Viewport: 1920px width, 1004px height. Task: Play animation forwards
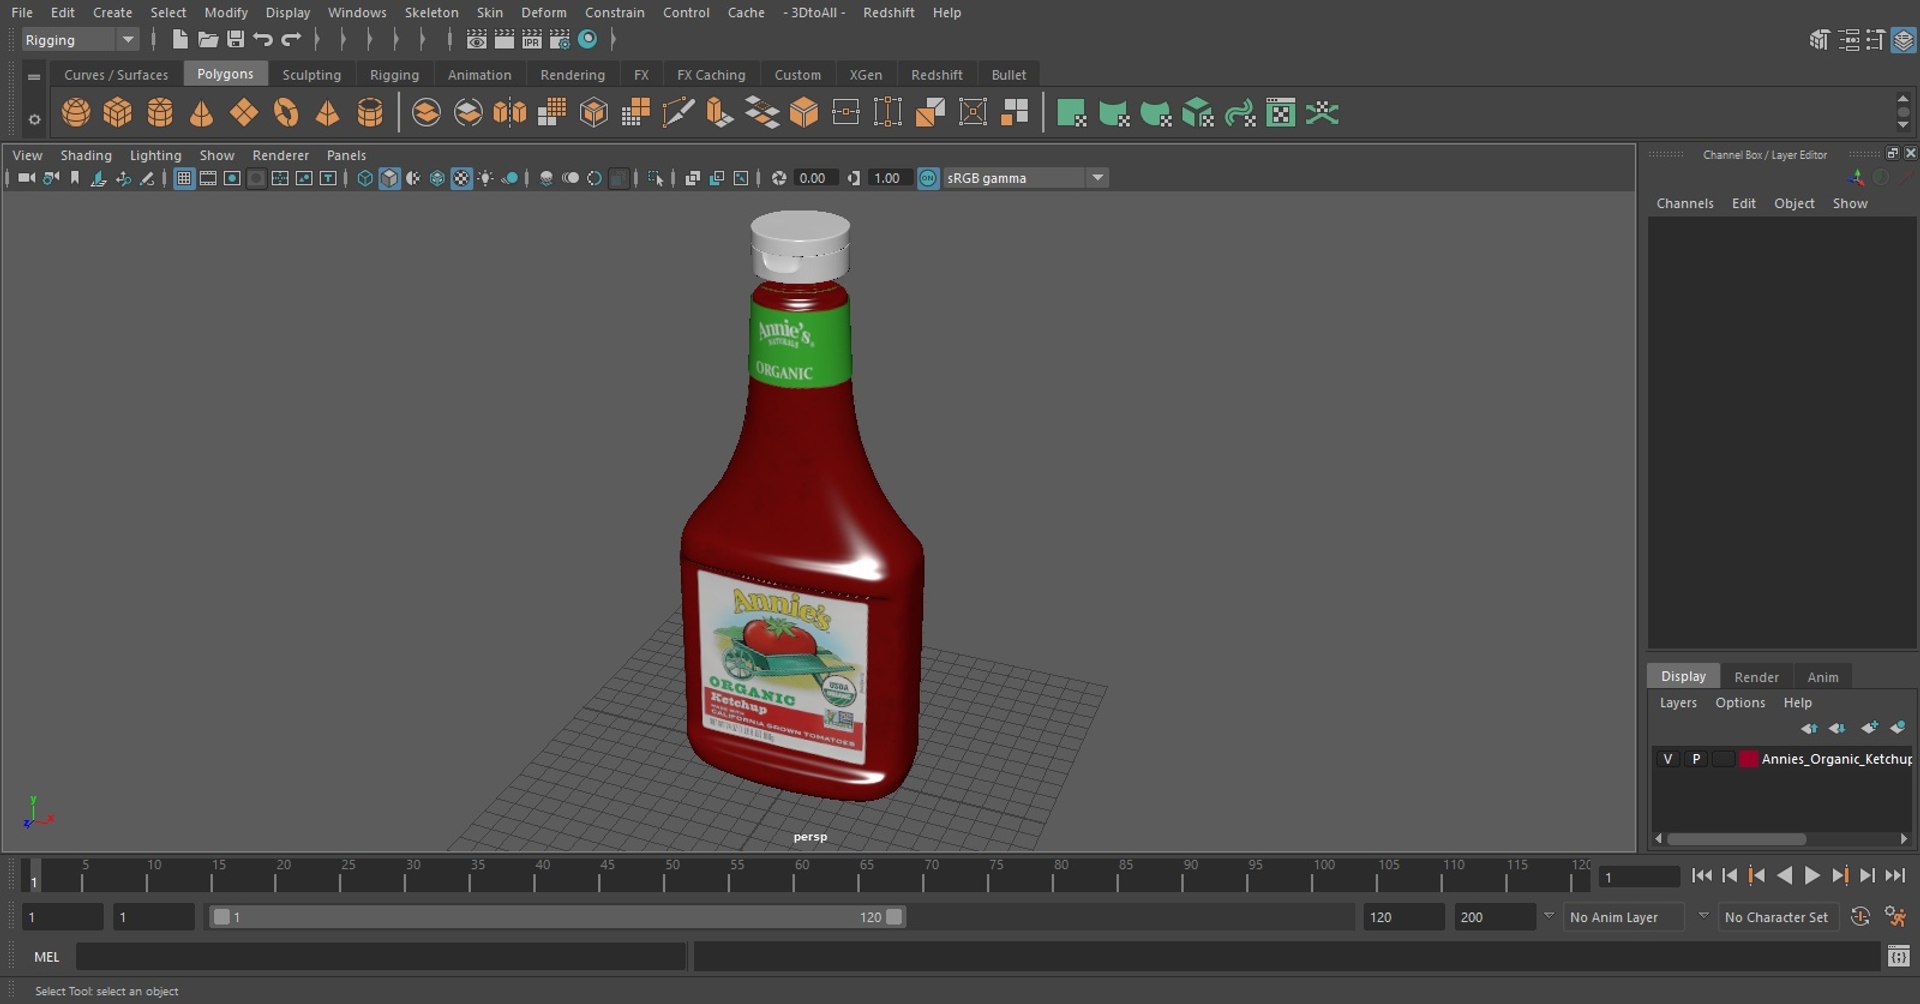(1812, 876)
